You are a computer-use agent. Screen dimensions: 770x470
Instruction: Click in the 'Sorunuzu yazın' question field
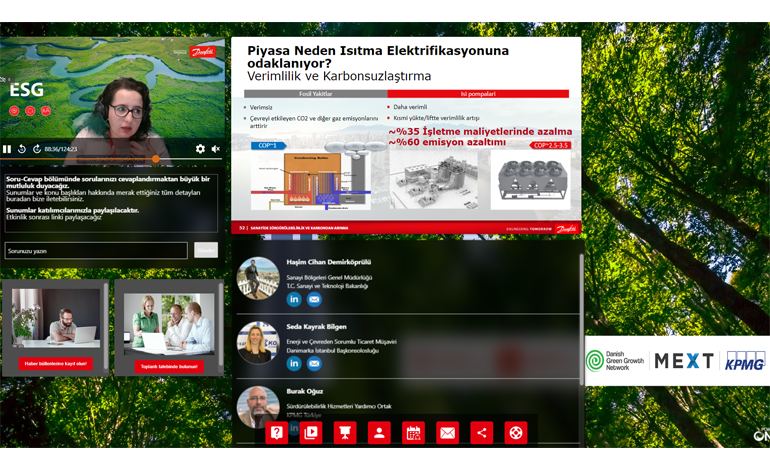(96, 250)
